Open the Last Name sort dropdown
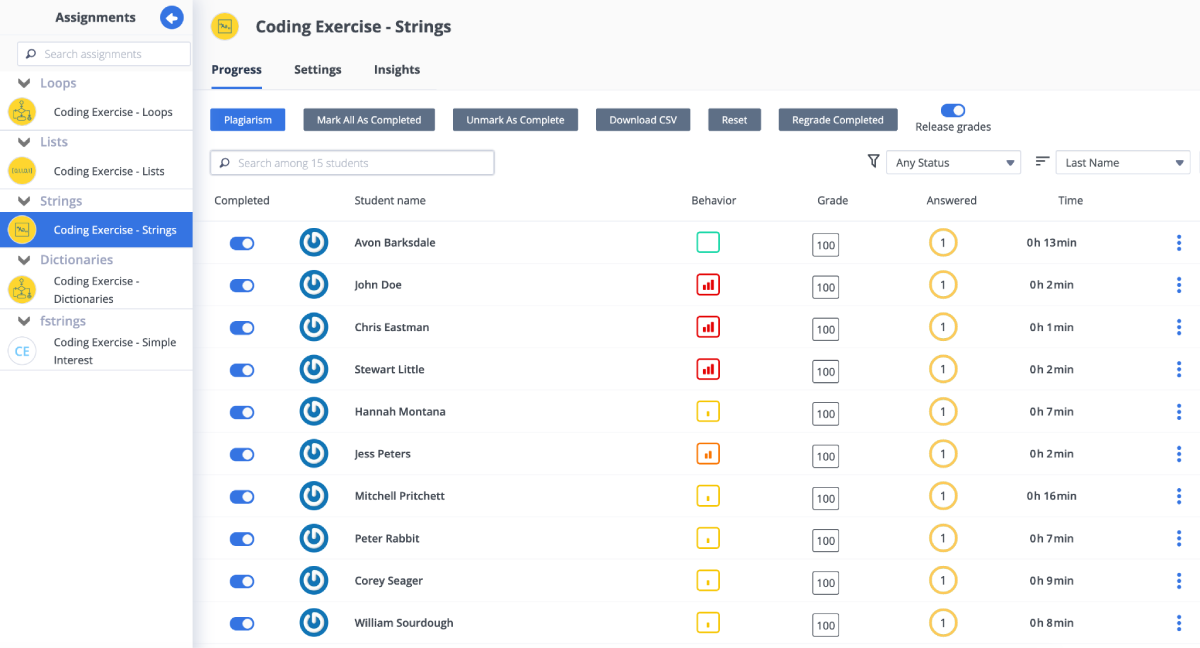Screen dimensions: 1200x648 [1123, 163]
